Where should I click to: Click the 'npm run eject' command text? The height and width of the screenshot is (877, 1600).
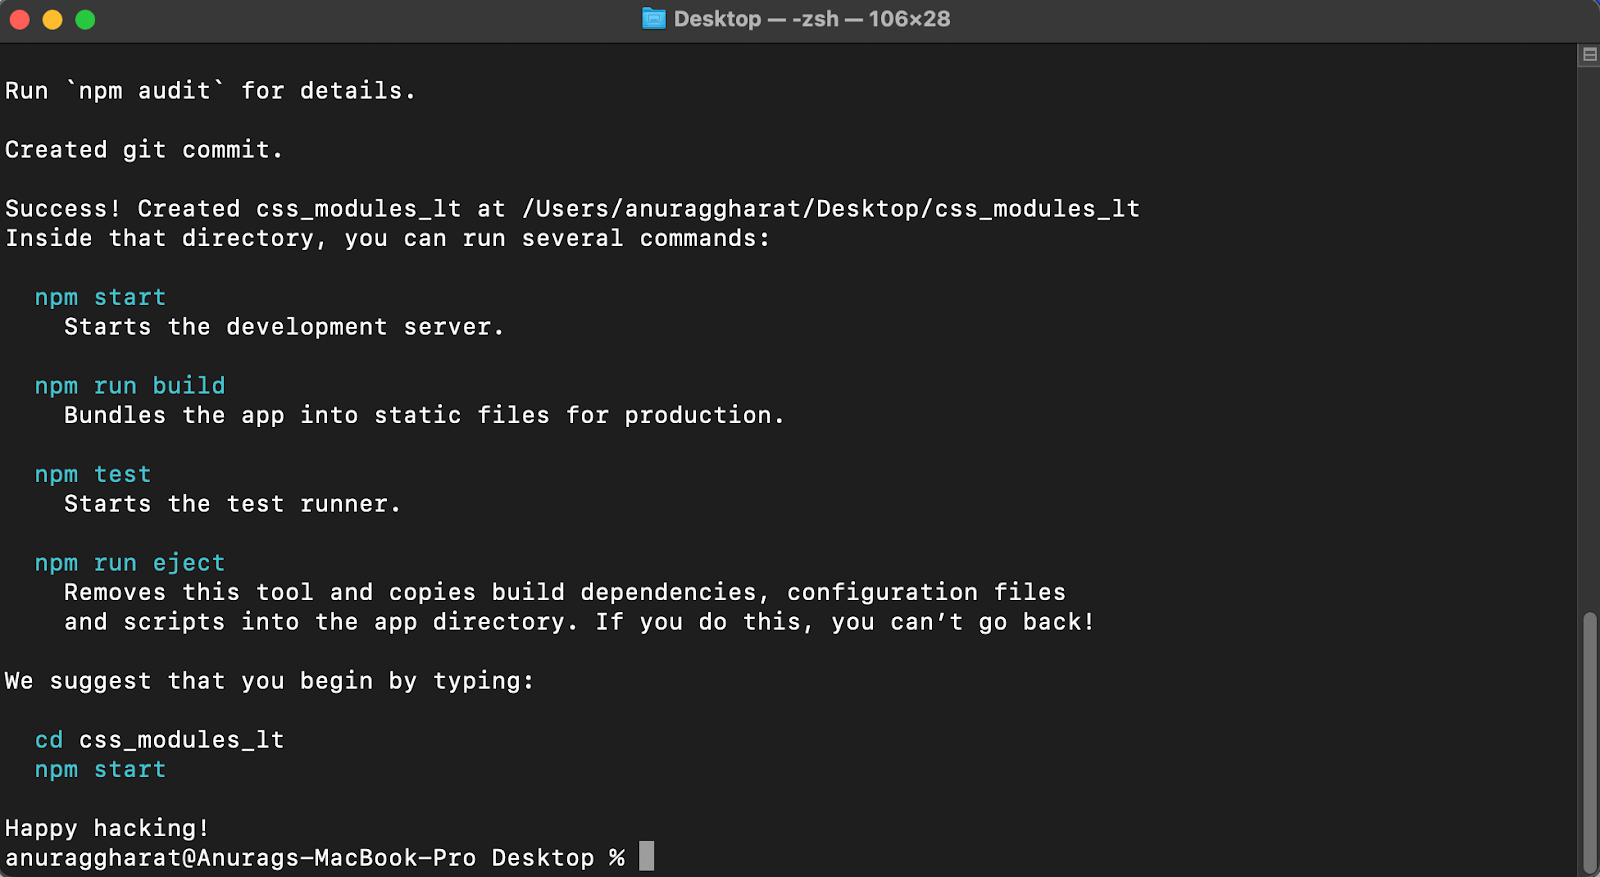[130, 562]
